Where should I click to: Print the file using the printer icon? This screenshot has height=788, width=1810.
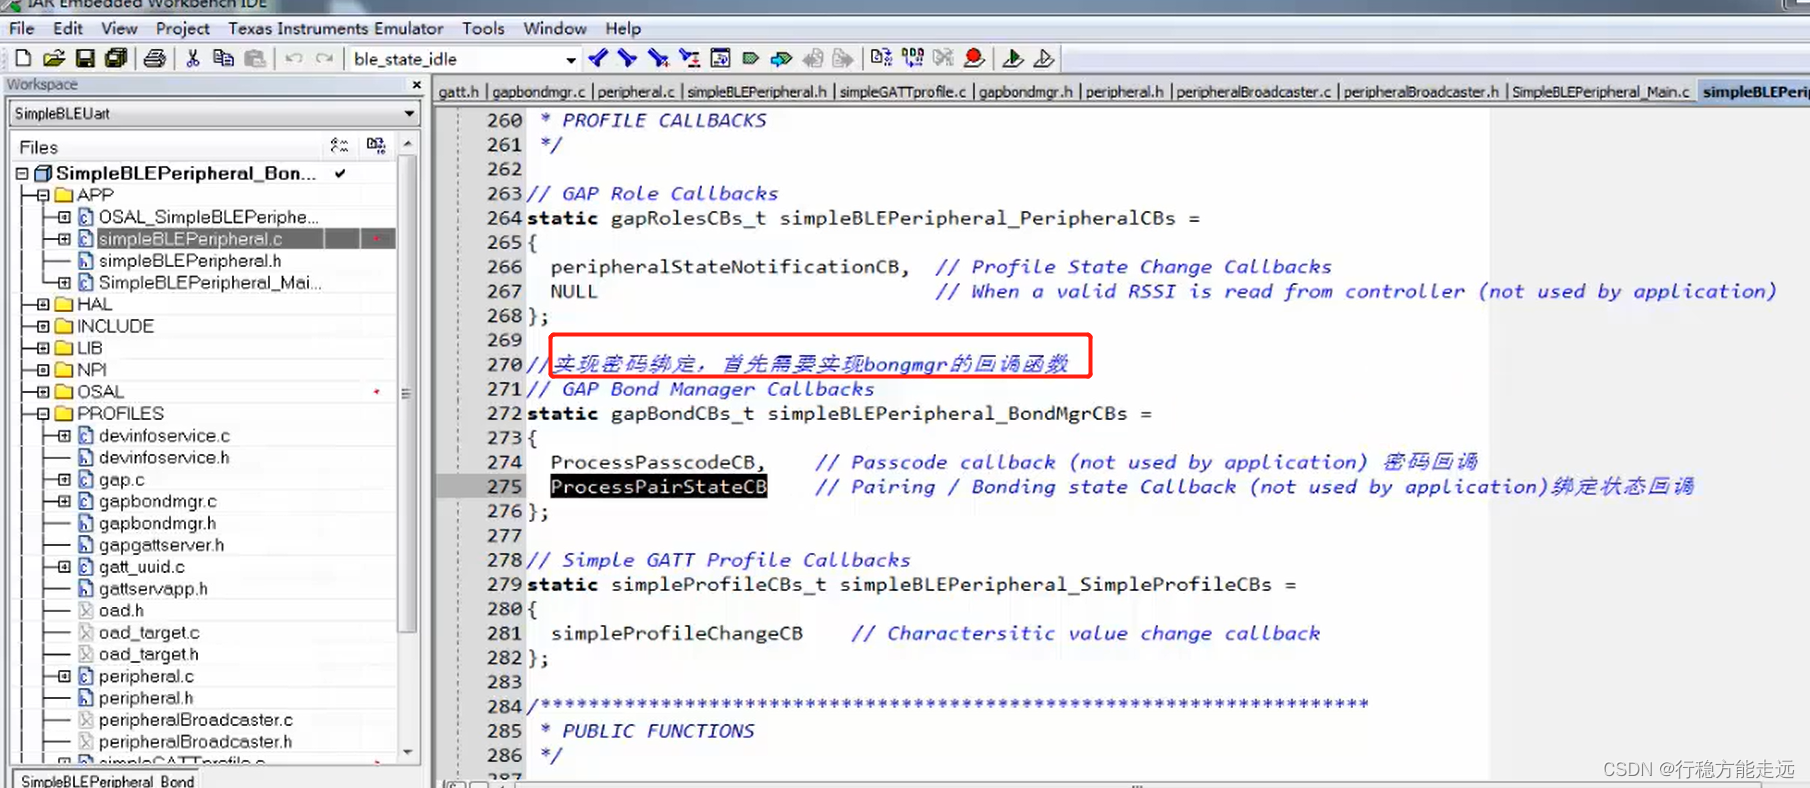tap(155, 59)
